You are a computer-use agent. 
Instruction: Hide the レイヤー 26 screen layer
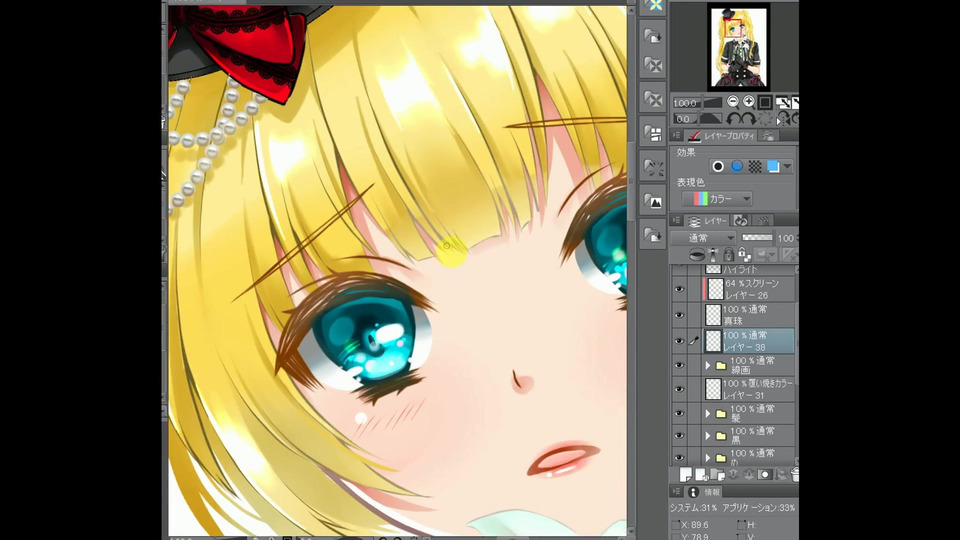(x=679, y=289)
